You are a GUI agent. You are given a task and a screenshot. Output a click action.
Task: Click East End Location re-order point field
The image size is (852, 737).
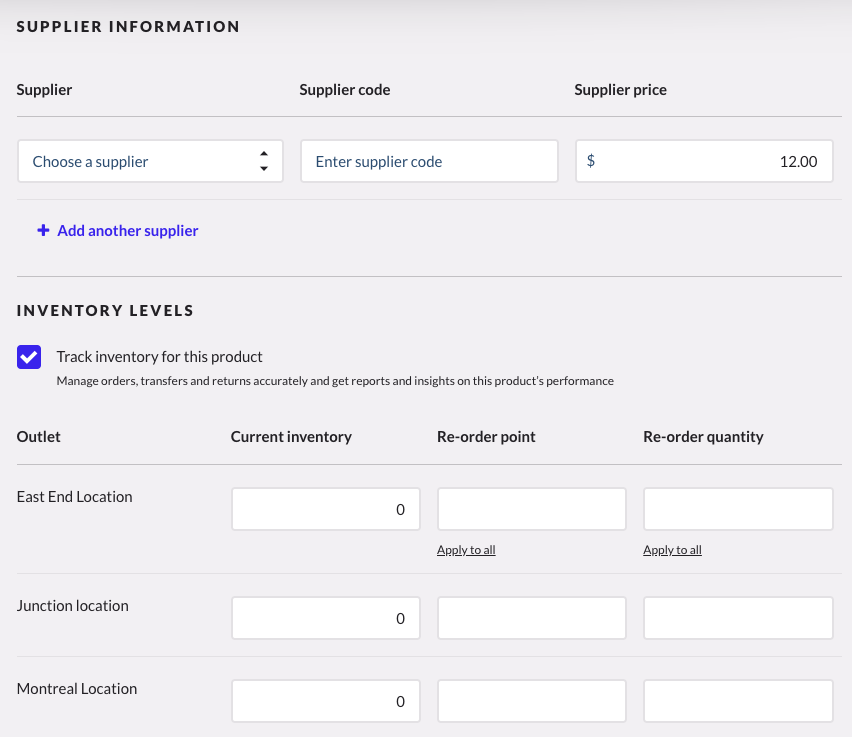(x=532, y=509)
